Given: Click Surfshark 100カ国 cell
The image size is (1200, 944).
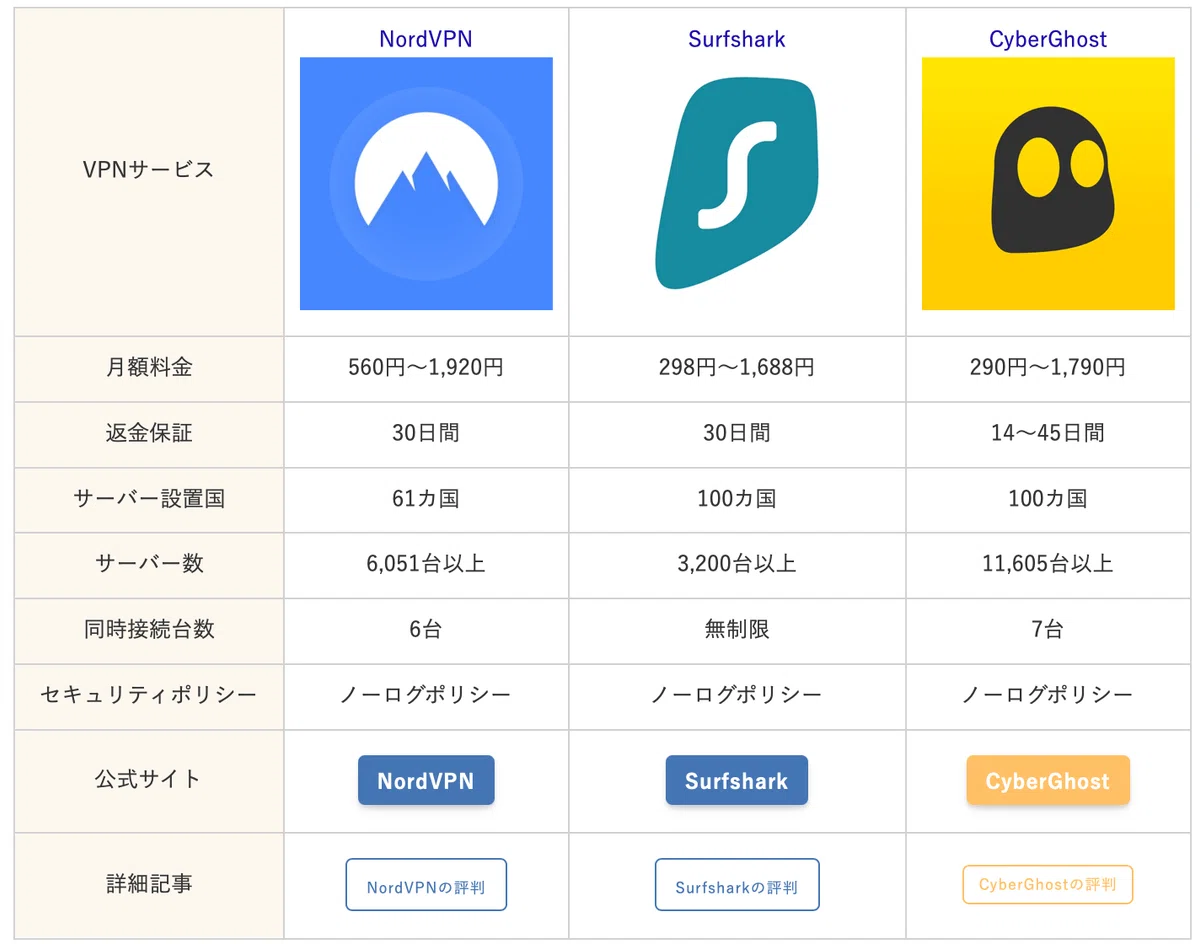Looking at the screenshot, I should pos(737,500).
